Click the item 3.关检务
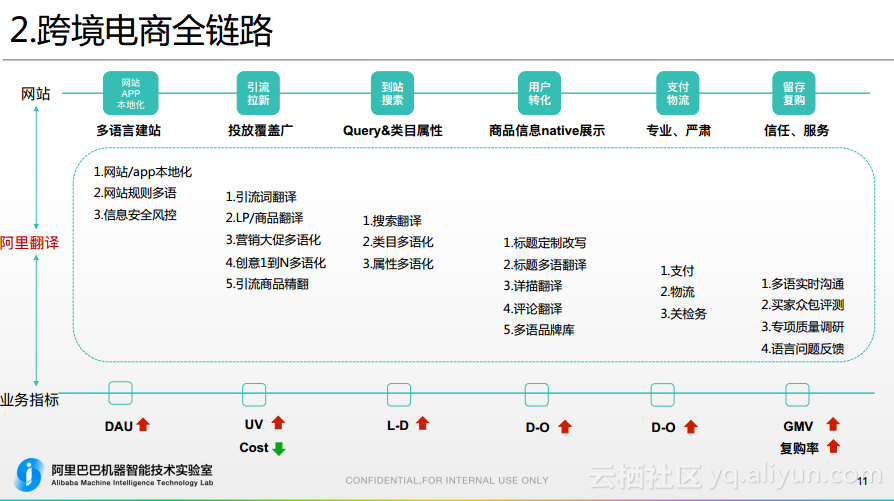 click(684, 313)
